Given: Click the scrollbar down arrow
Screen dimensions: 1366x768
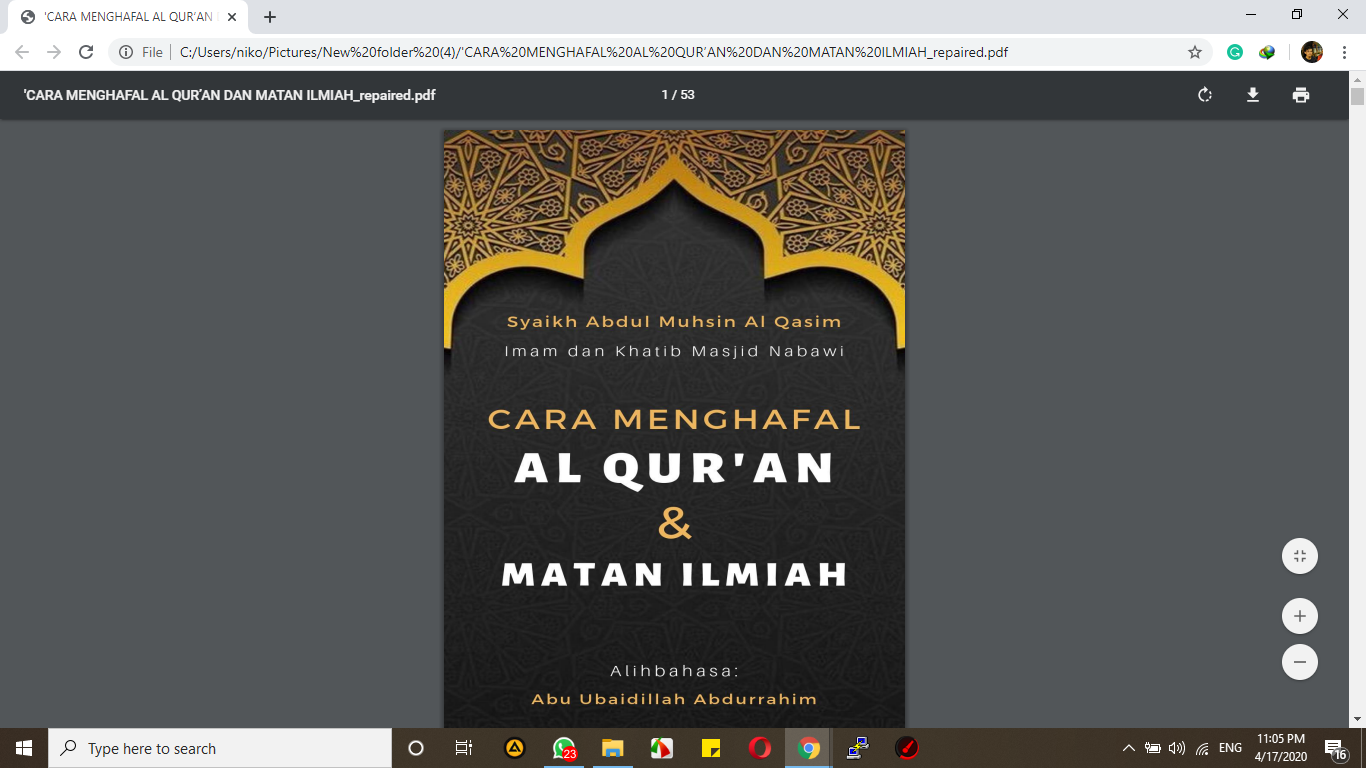Looking at the screenshot, I should 1357,719.
